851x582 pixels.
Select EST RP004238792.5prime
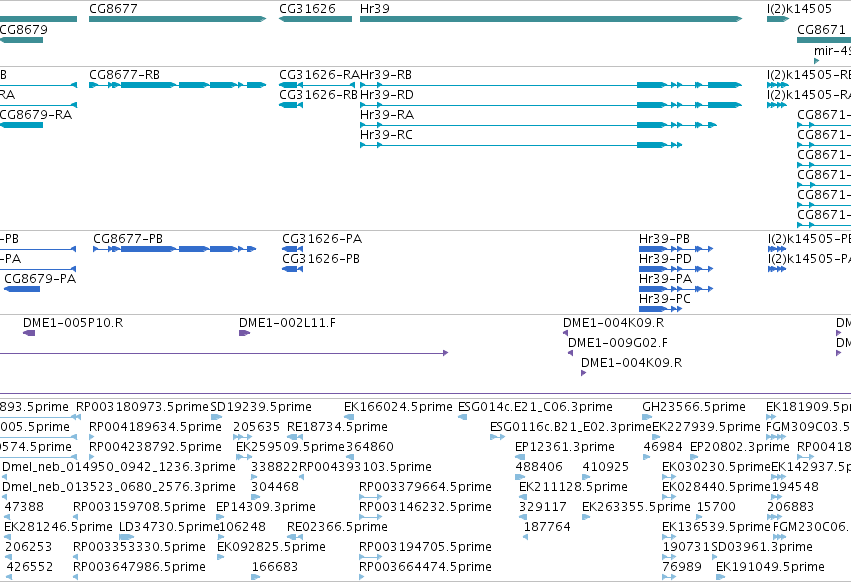(155, 447)
